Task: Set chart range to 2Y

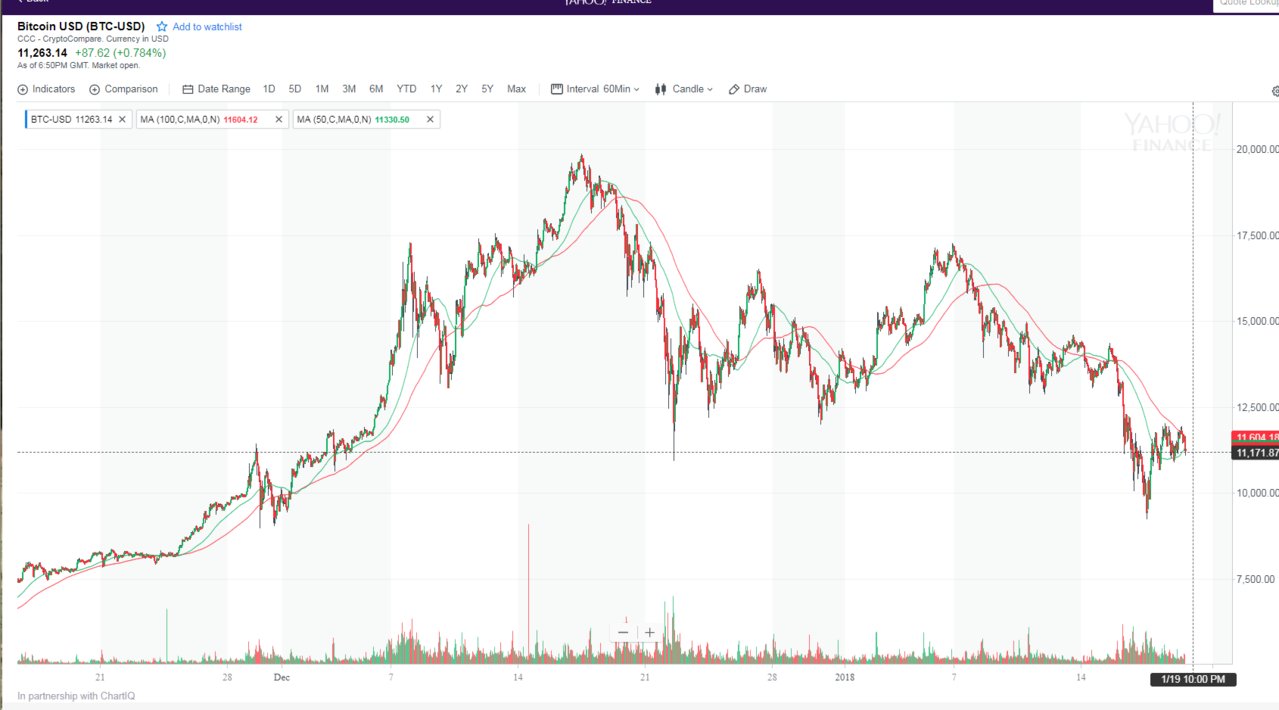Action: pos(462,89)
